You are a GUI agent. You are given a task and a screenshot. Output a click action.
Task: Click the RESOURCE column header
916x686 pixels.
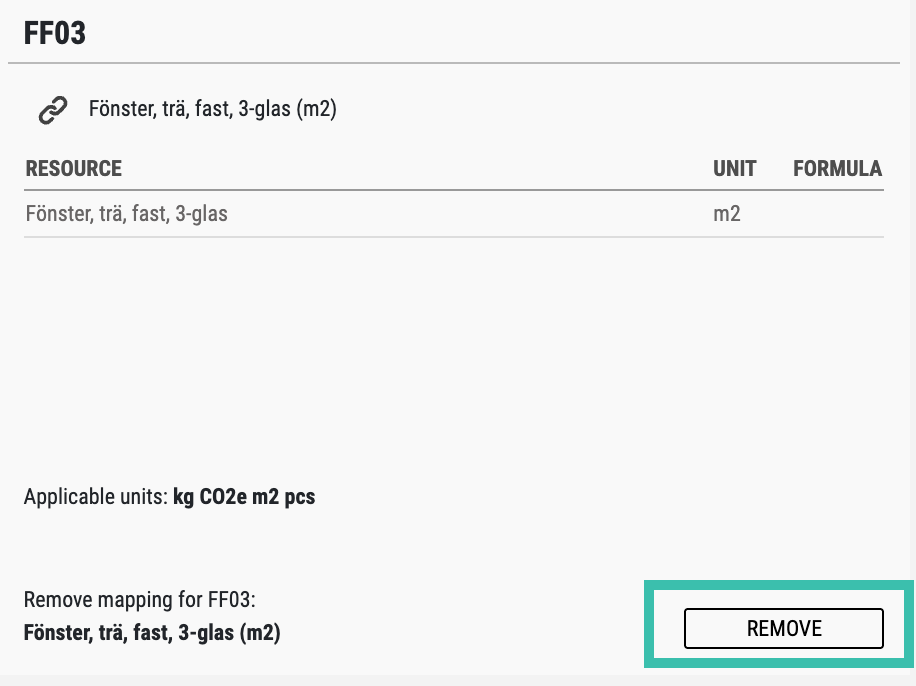73,168
